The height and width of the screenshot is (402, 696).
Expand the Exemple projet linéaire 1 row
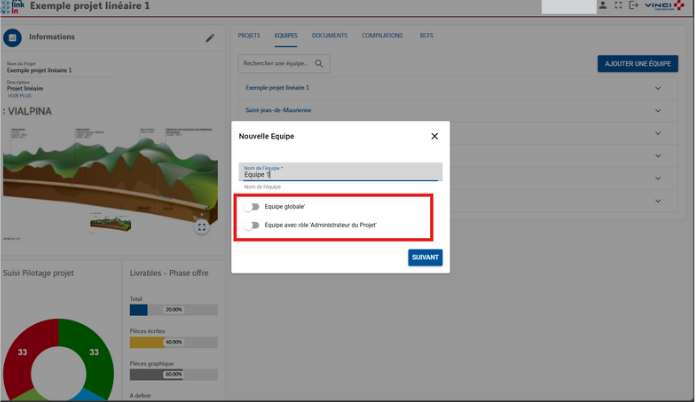click(x=658, y=88)
